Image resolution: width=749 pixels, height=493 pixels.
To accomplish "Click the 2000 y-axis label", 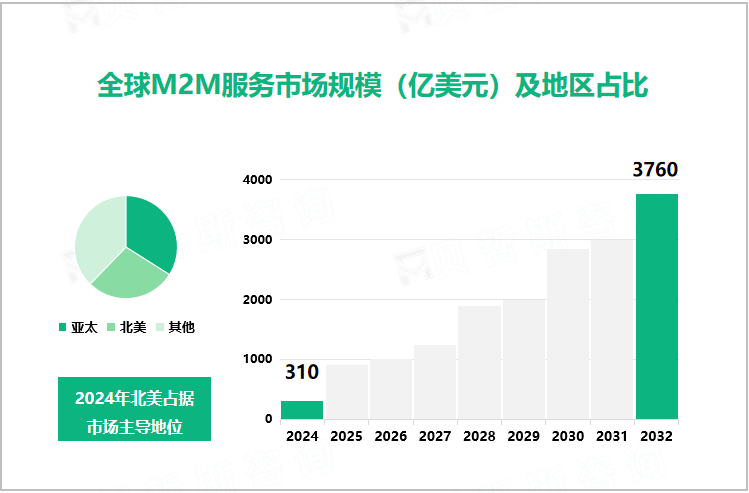I will click(257, 300).
